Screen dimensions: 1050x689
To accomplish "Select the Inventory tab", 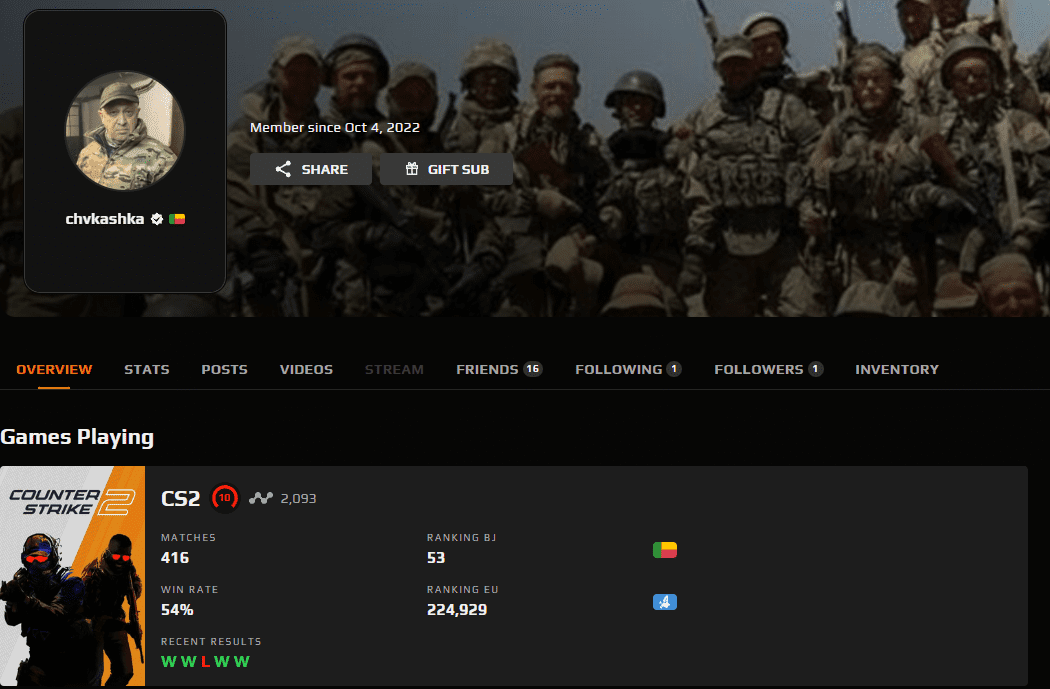I will (897, 369).
